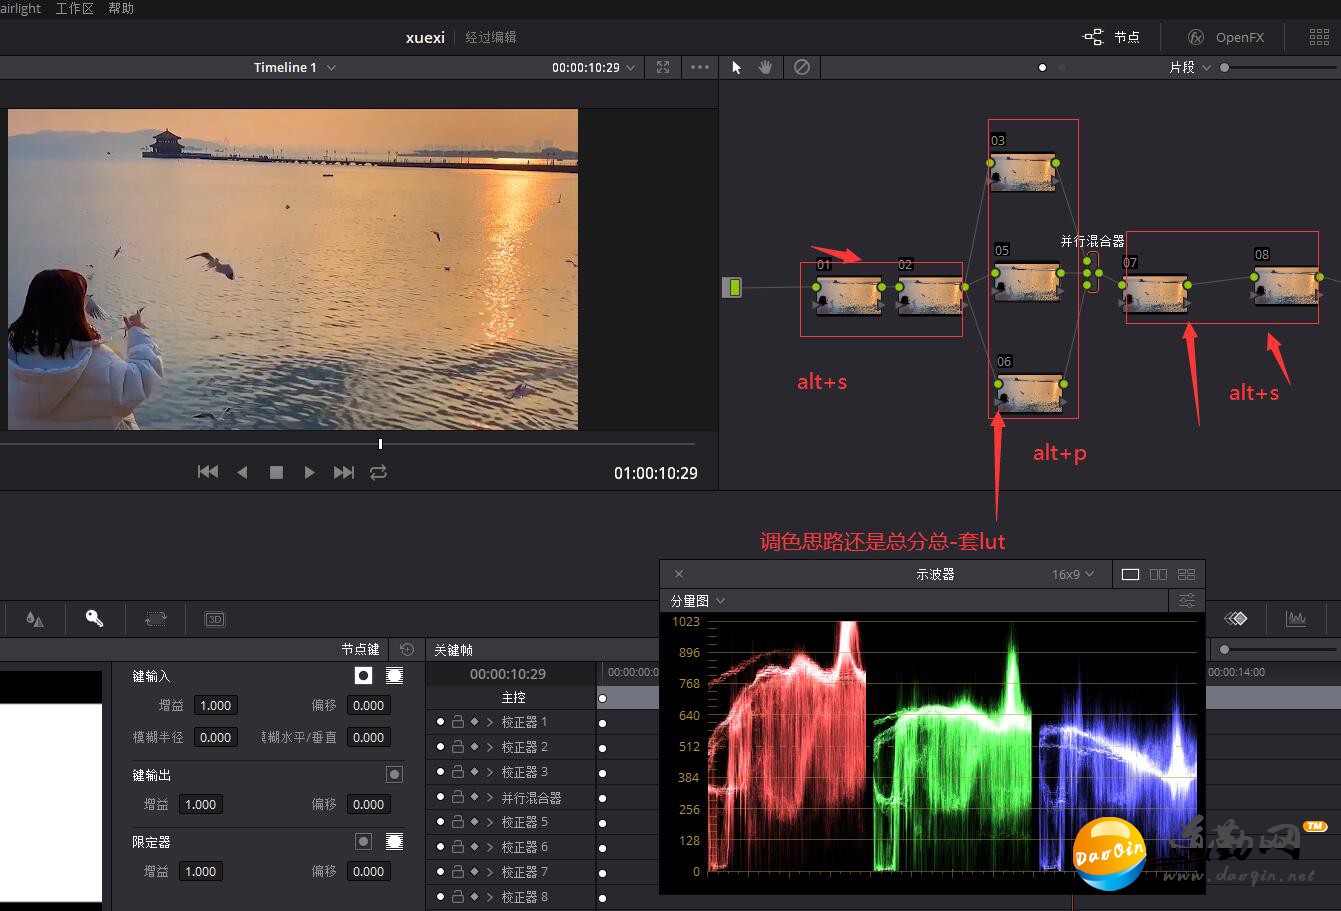Click the 键输出 偏移 0.000 field
1341x911 pixels.
(369, 804)
